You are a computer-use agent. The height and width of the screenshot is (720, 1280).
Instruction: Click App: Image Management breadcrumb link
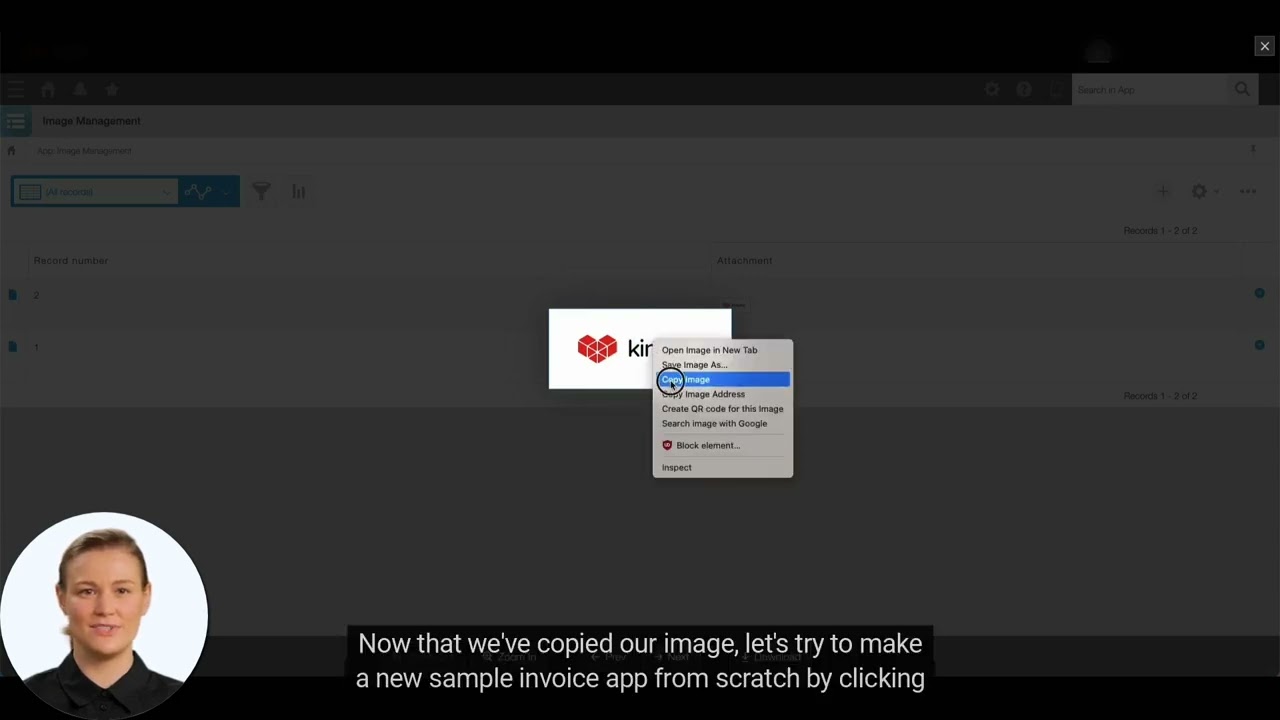(84, 151)
